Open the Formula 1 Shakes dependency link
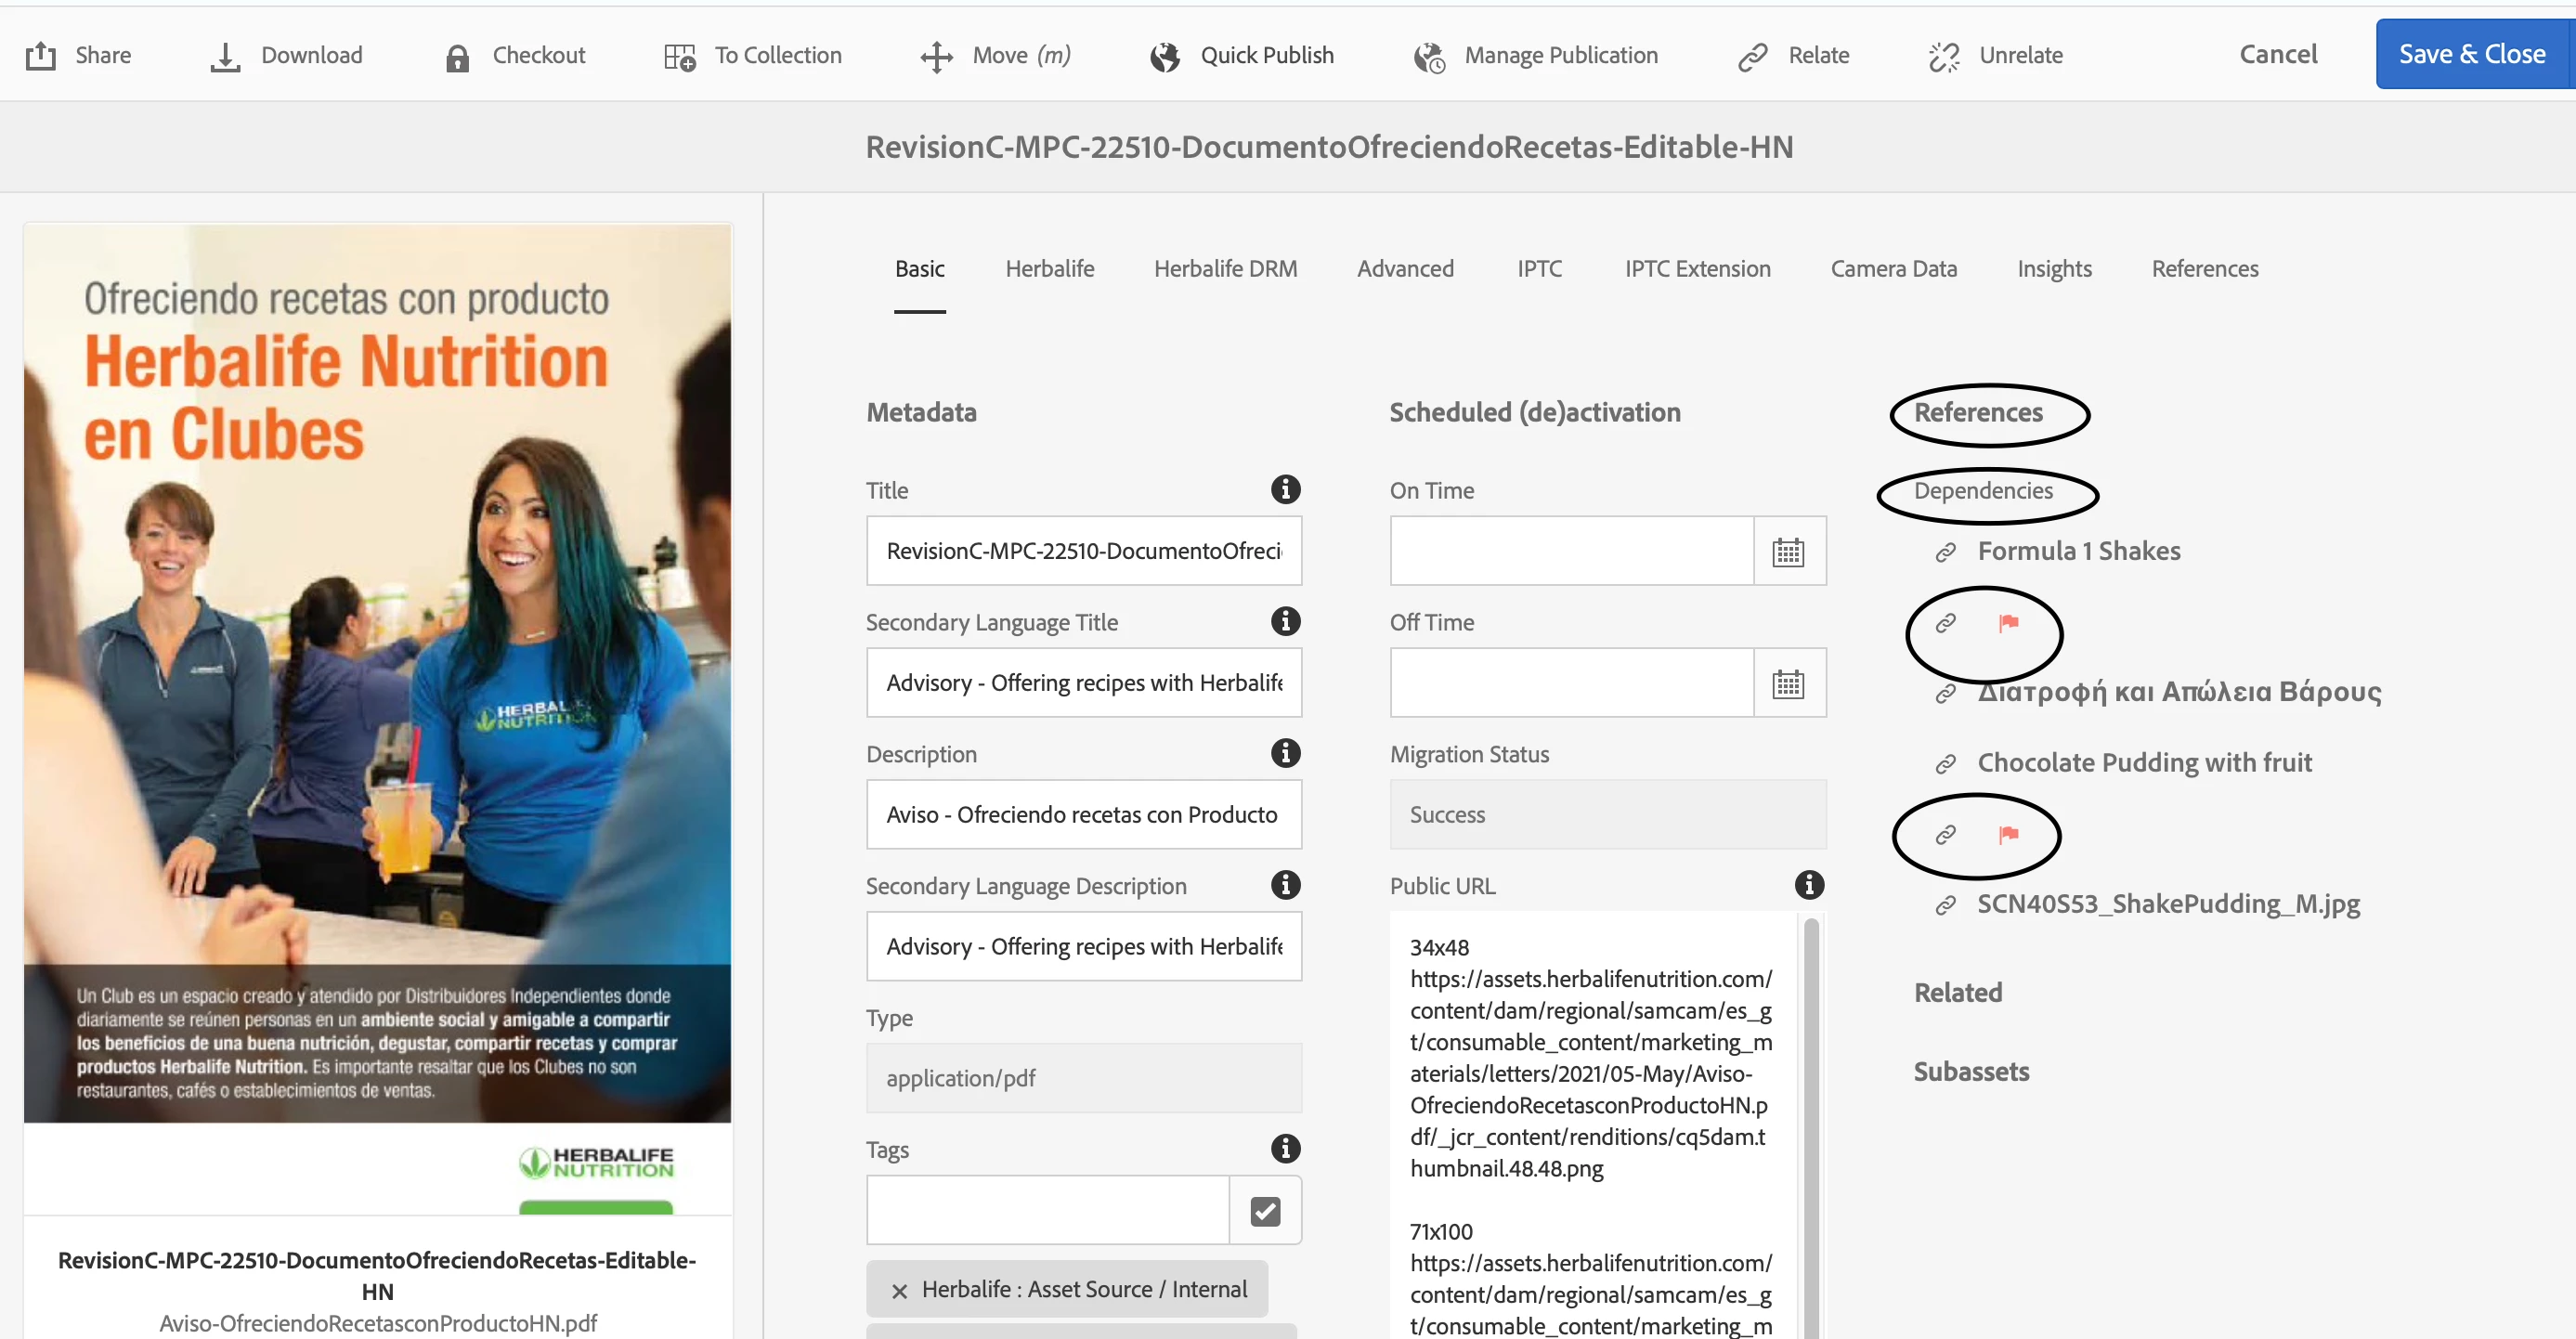 2078,551
